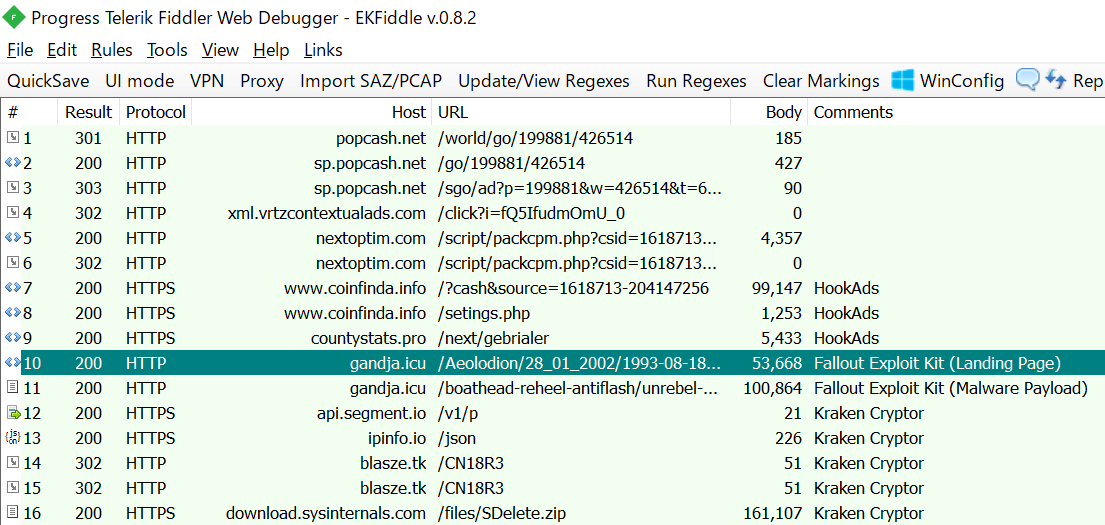Click Import SAZ/PCAP button
Viewport: 1105px width, 525px height.
pyautogui.click(x=371, y=81)
